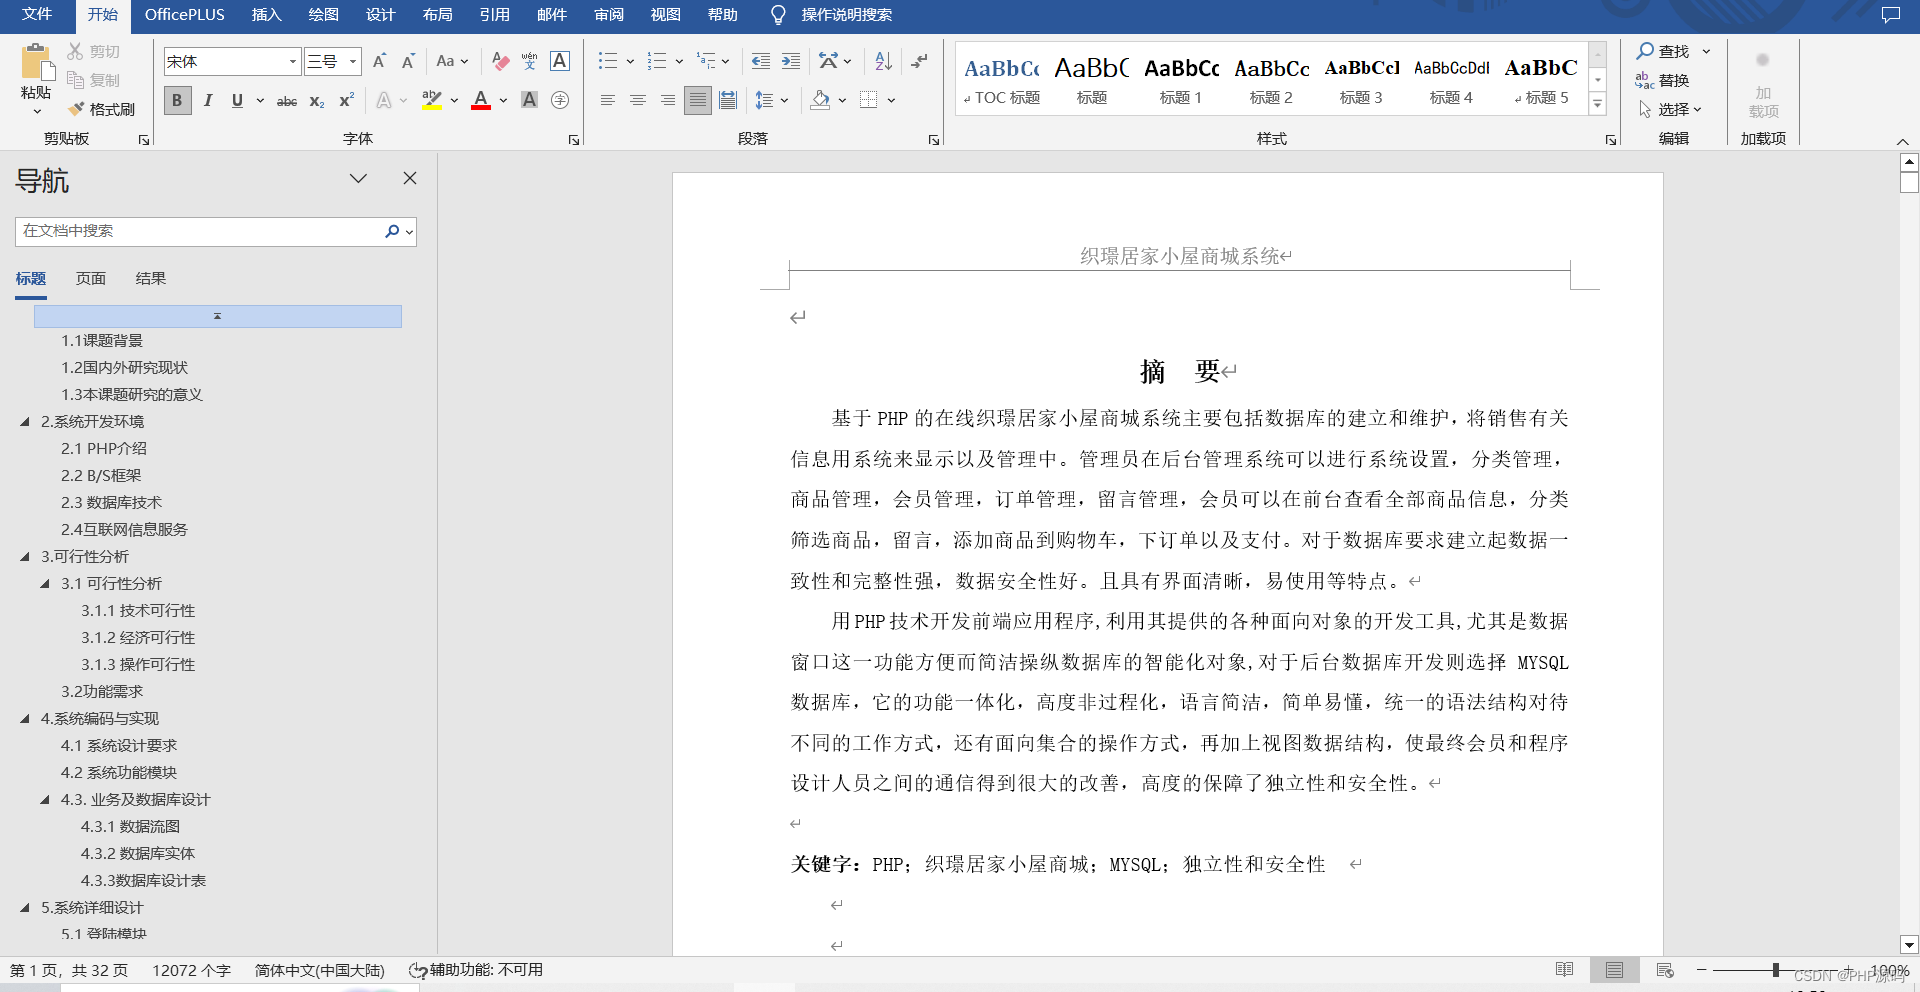Toggle numbered list formatting
Screen dimensions: 1920x992
pos(657,61)
